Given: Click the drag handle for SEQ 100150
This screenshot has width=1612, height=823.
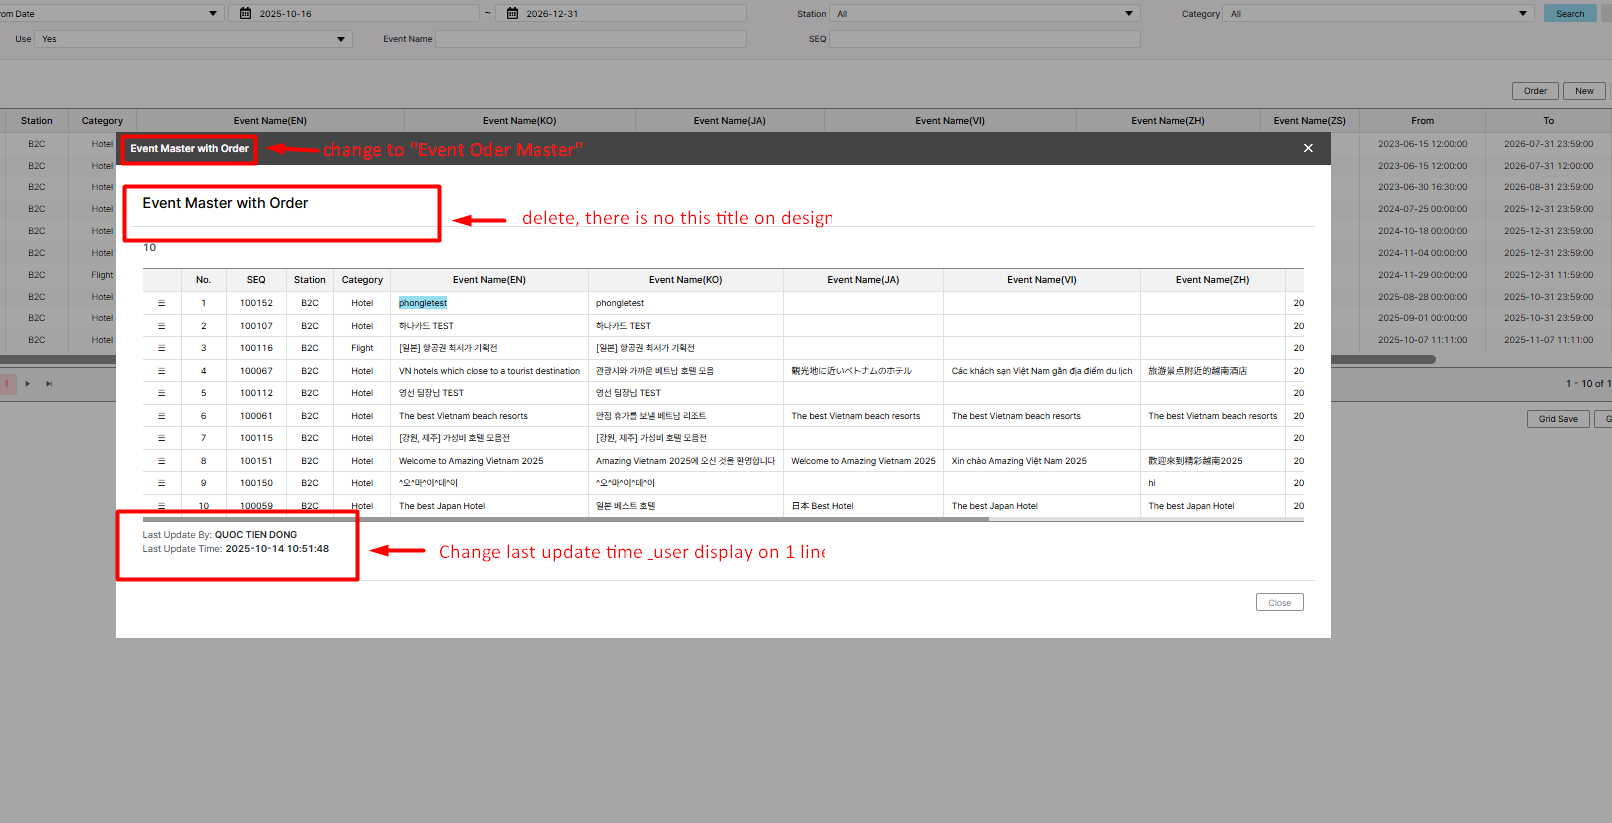Looking at the screenshot, I should coord(161,483).
